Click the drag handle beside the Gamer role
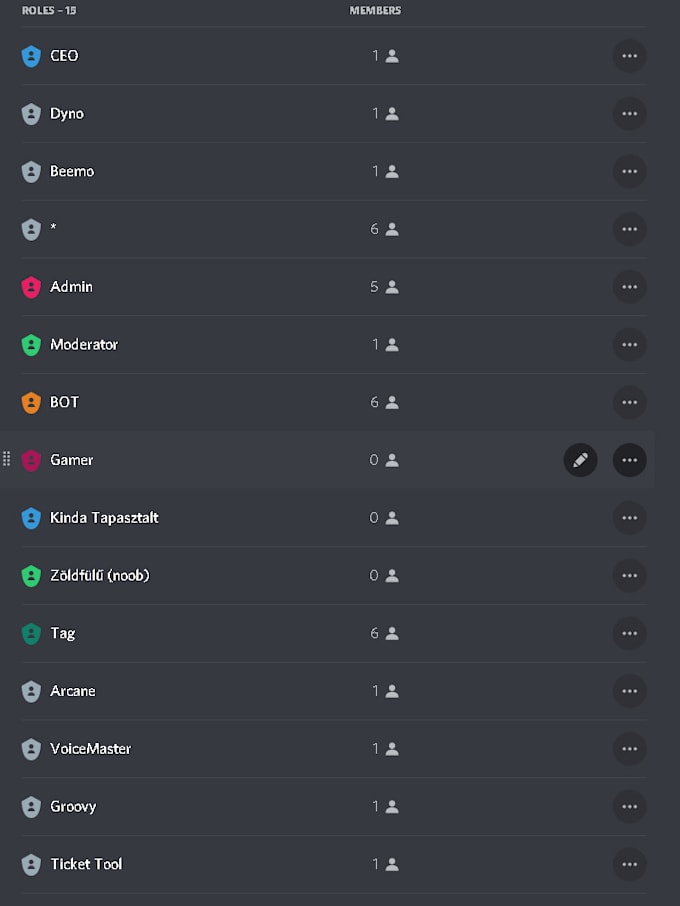Screen dimensions: 680x906 (6, 460)
